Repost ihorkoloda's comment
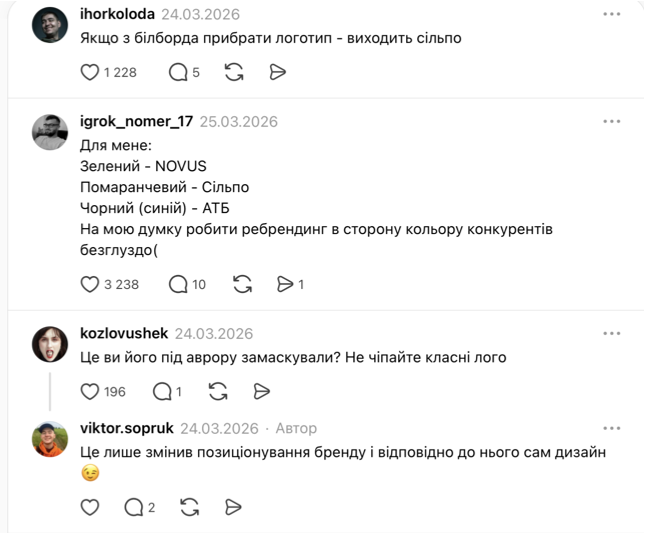The height and width of the screenshot is (533, 645). pos(234,71)
